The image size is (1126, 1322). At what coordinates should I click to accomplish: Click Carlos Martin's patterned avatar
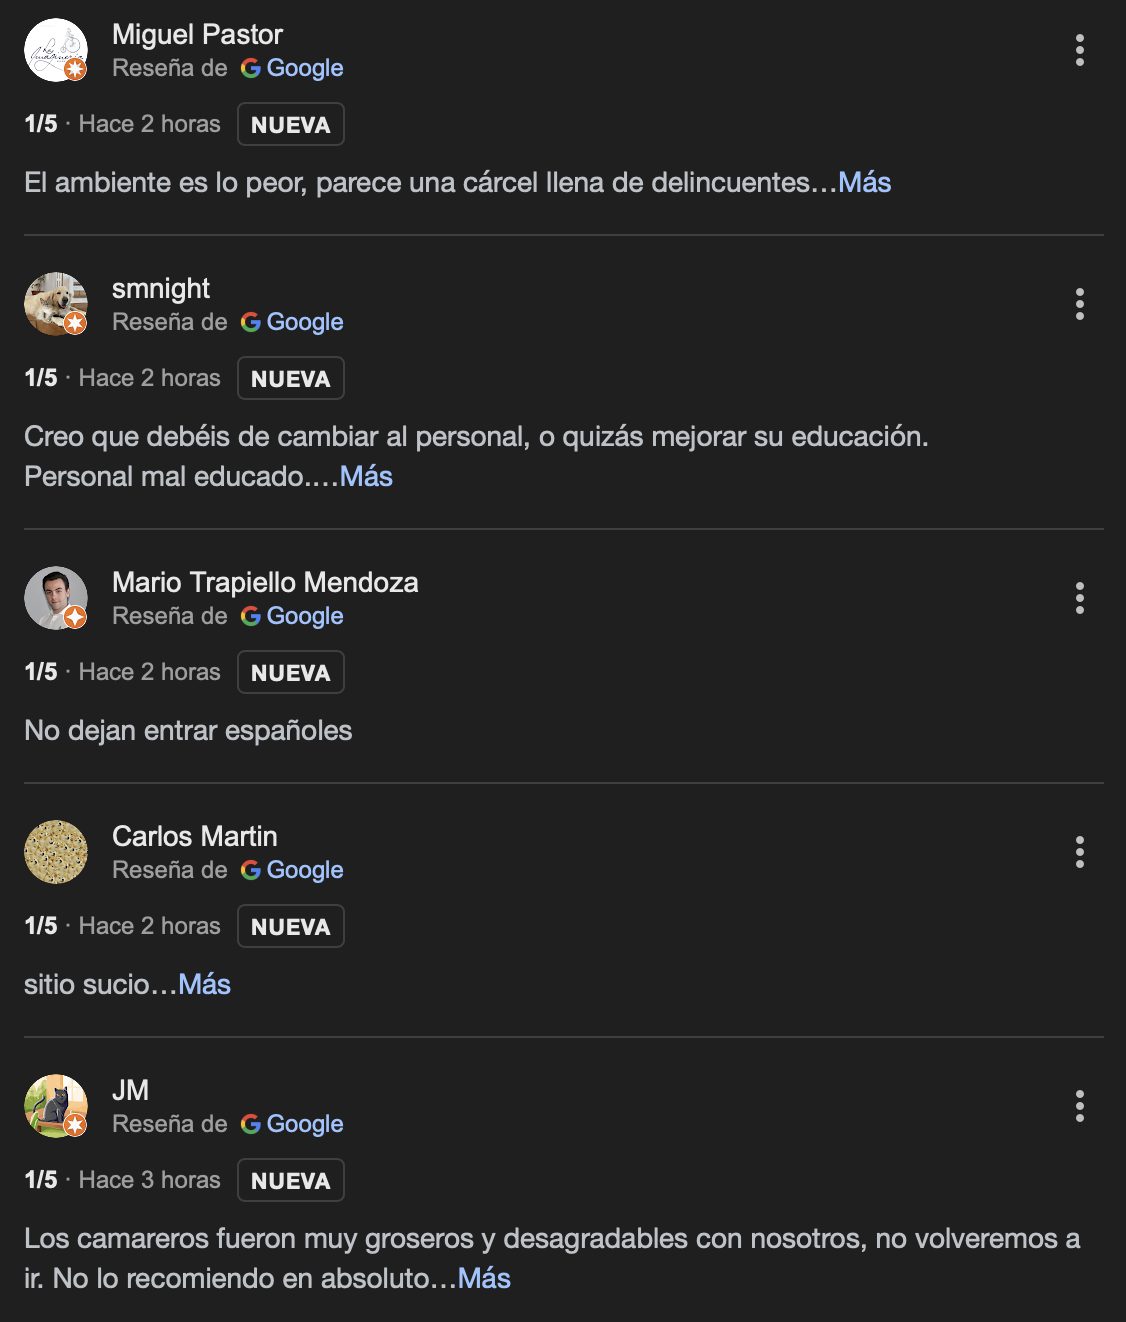(56, 852)
